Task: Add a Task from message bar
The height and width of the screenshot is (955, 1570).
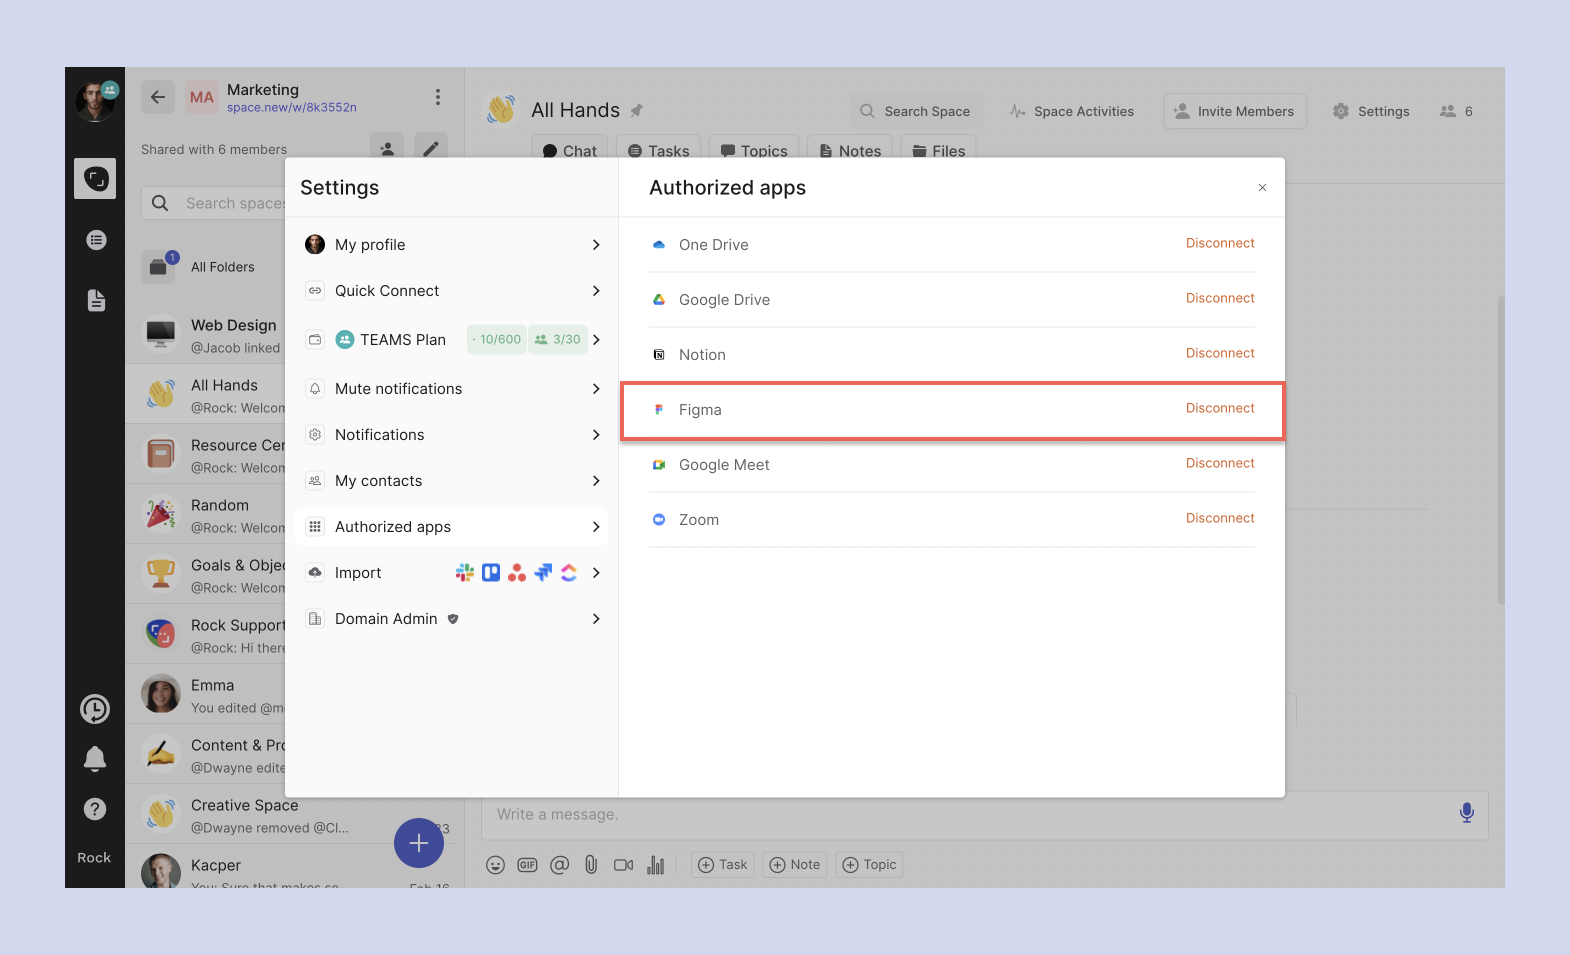Action: tap(723, 865)
